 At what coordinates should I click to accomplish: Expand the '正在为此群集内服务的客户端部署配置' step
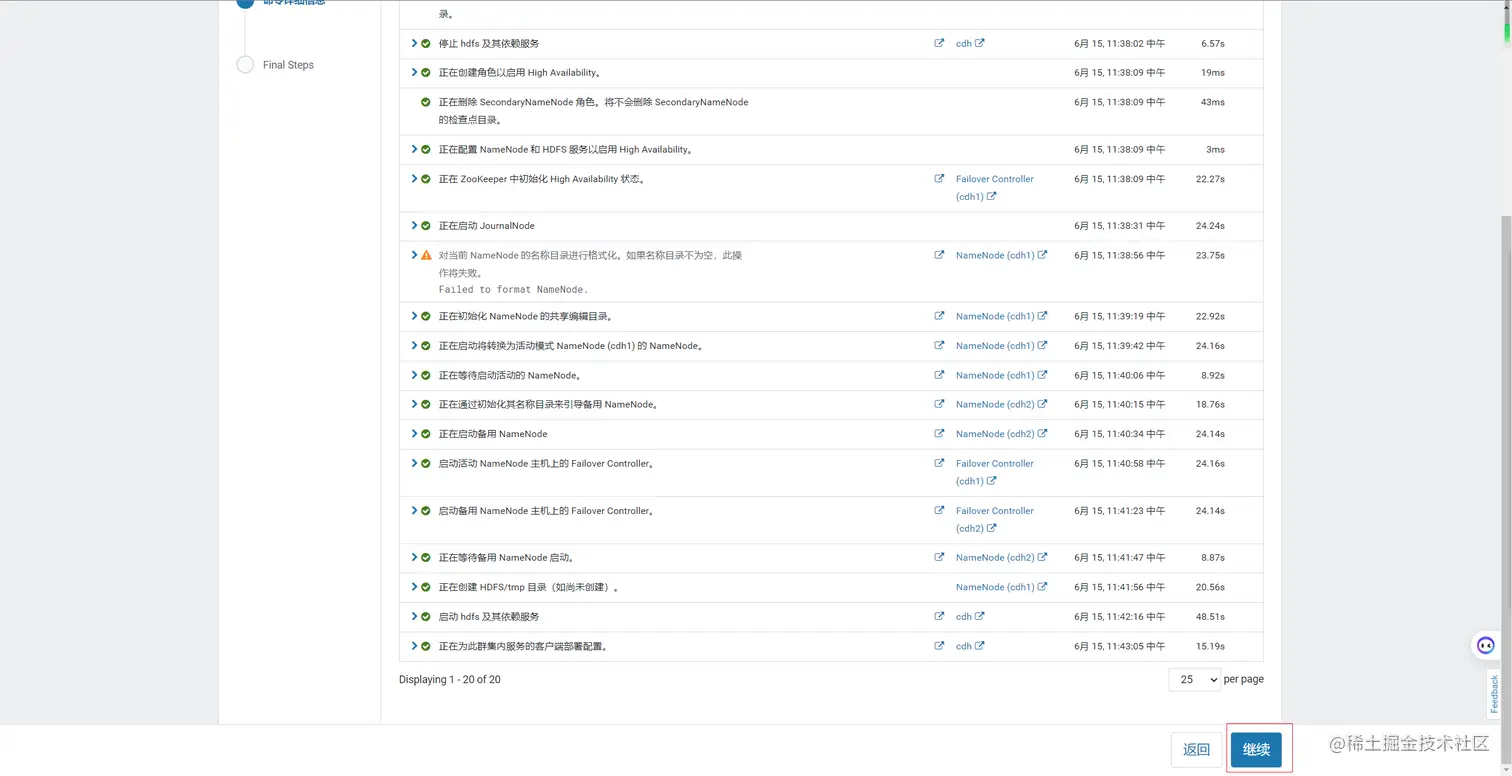(x=414, y=646)
